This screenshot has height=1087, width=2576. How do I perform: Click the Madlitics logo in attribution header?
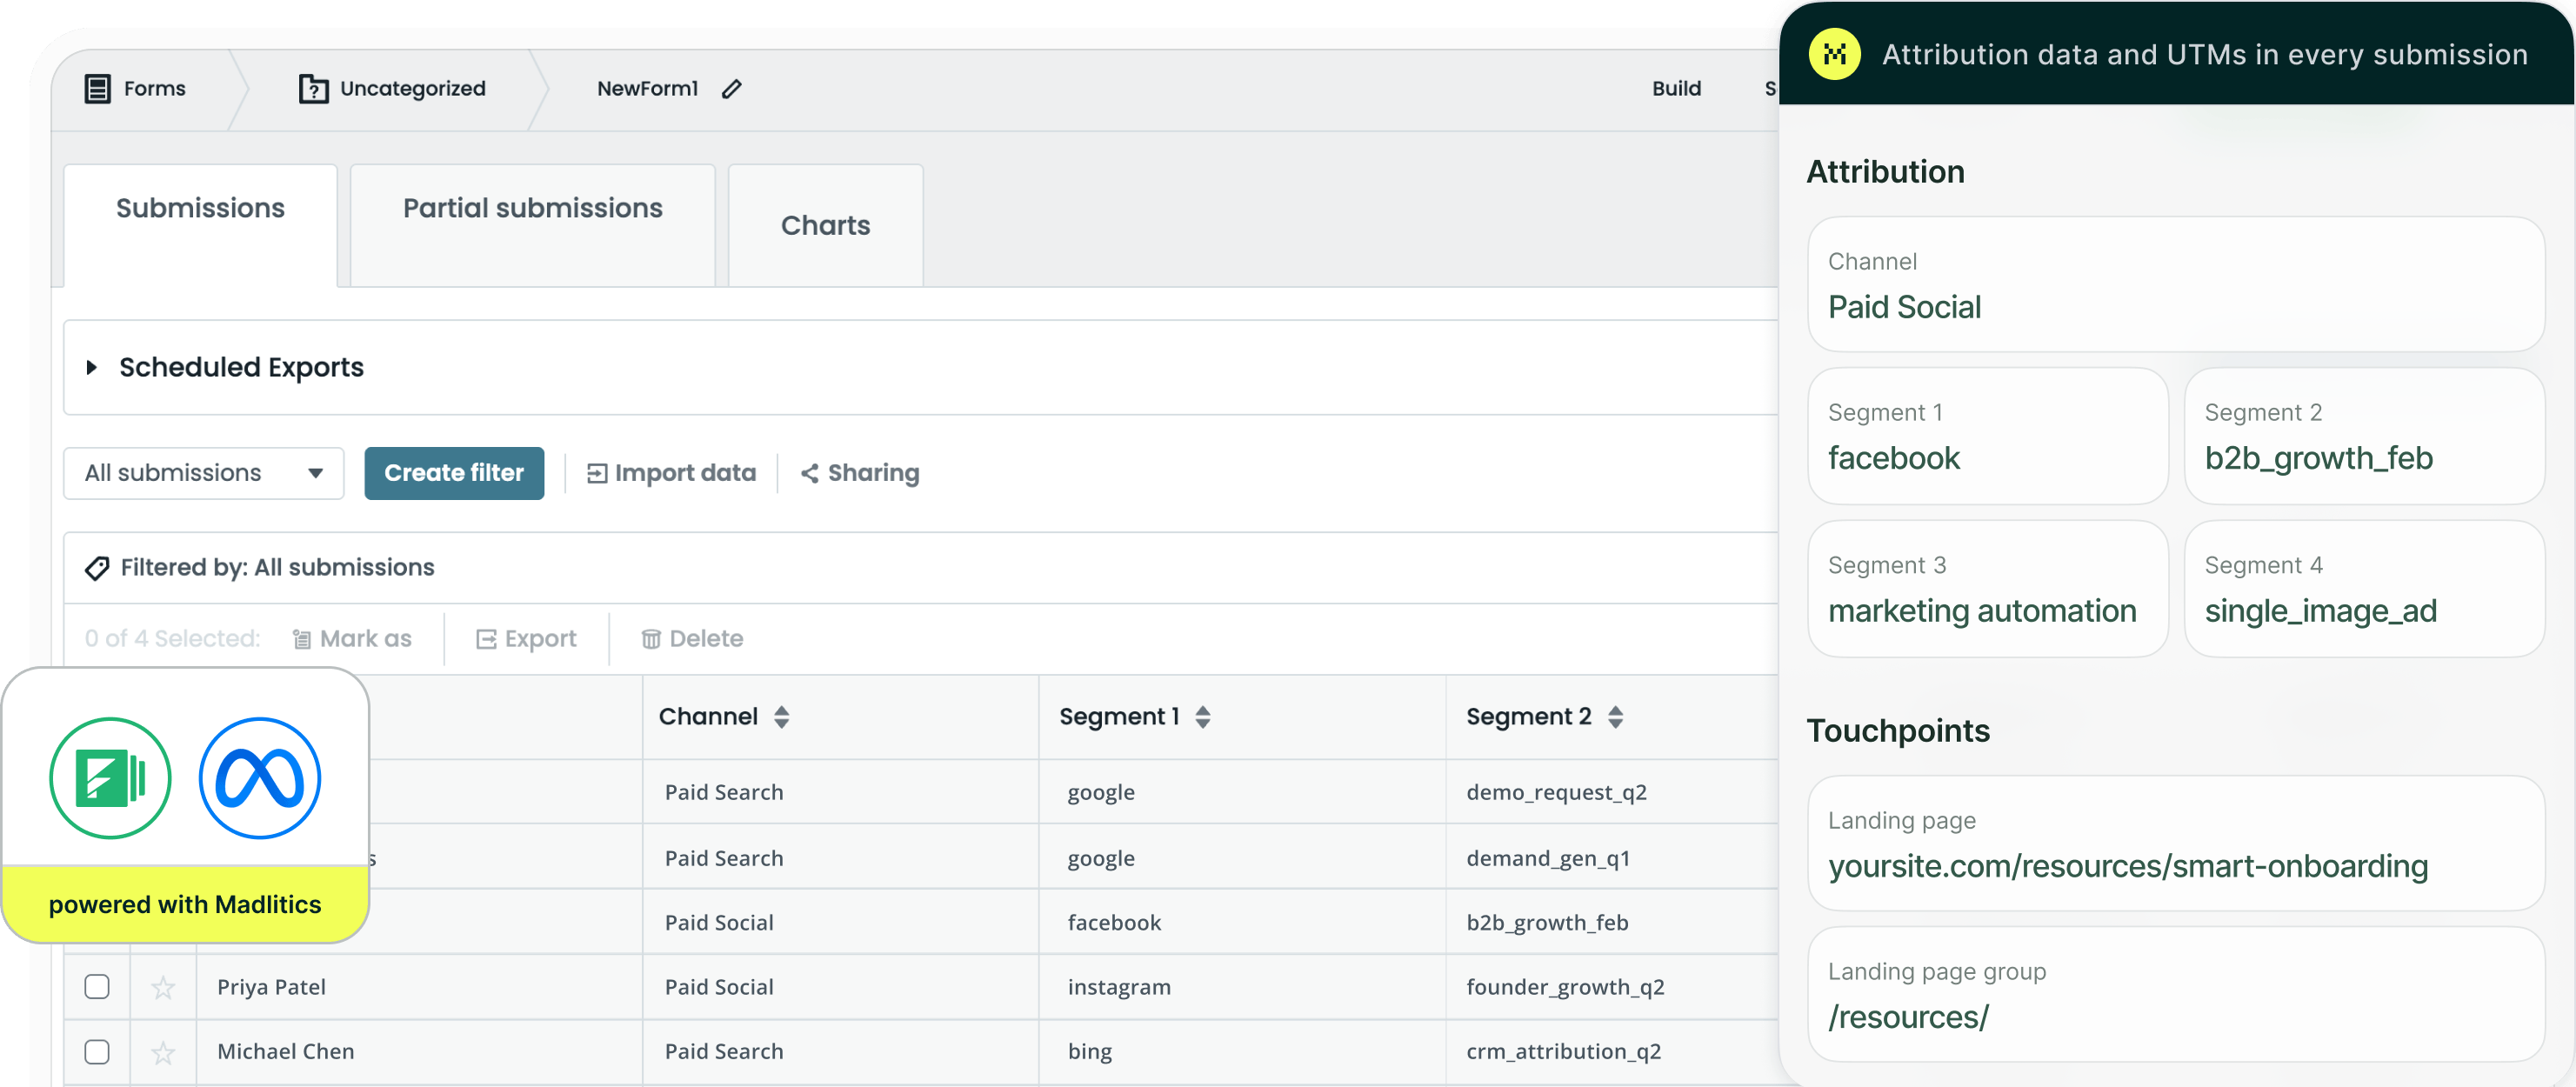pyautogui.click(x=1834, y=54)
